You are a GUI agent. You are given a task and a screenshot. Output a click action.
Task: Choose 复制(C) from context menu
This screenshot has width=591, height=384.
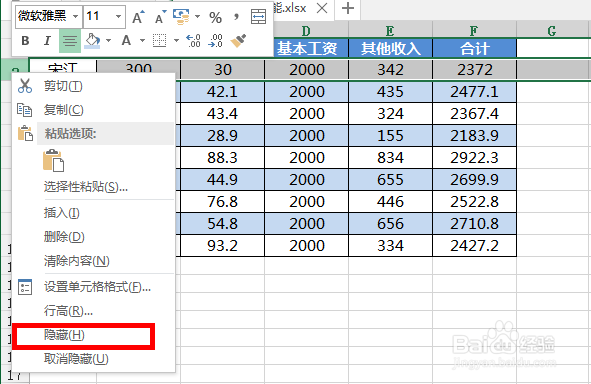click(93, 110)
